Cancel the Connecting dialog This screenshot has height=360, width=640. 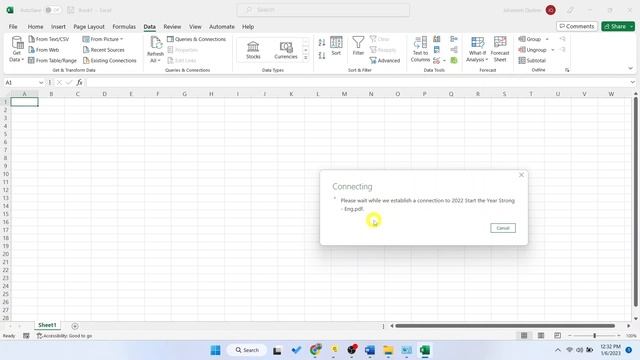pos(503,228)
